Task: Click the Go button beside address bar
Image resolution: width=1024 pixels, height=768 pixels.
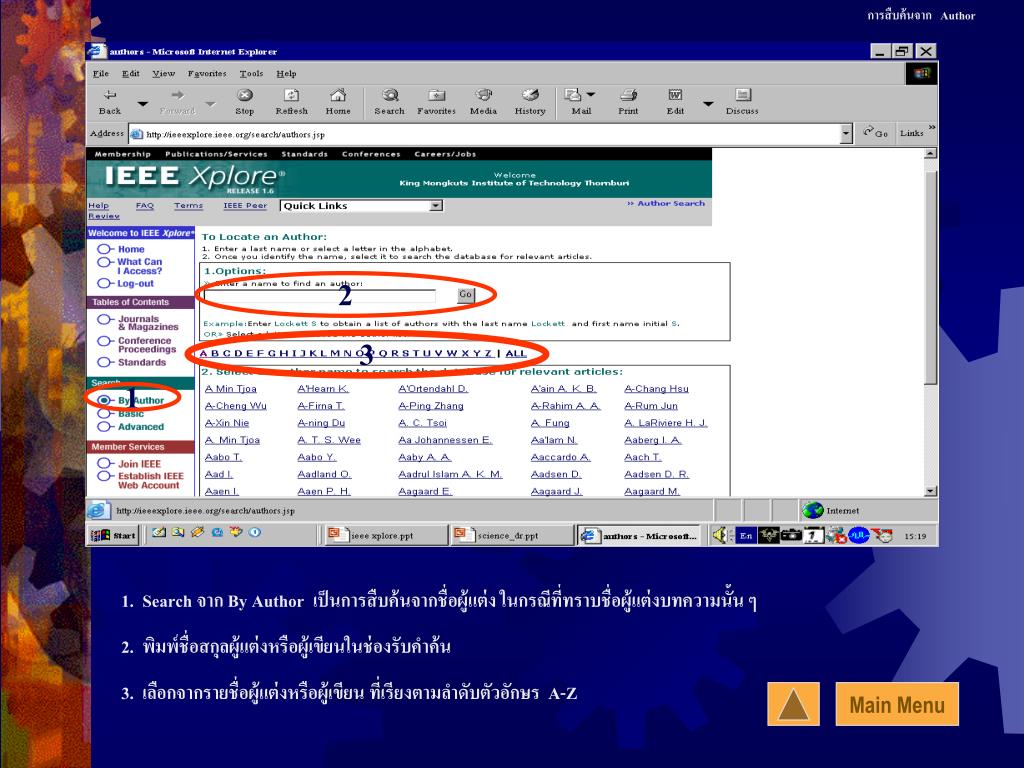Action: [x=875, y=133]
